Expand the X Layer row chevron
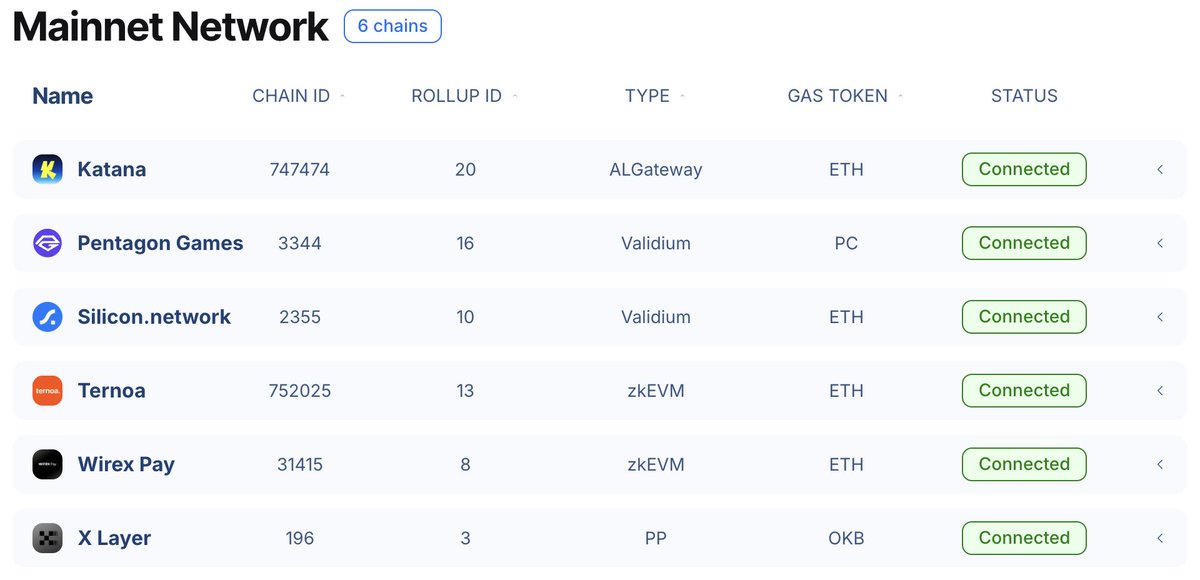This screenshot has width=1200, height=580. 1160,538
